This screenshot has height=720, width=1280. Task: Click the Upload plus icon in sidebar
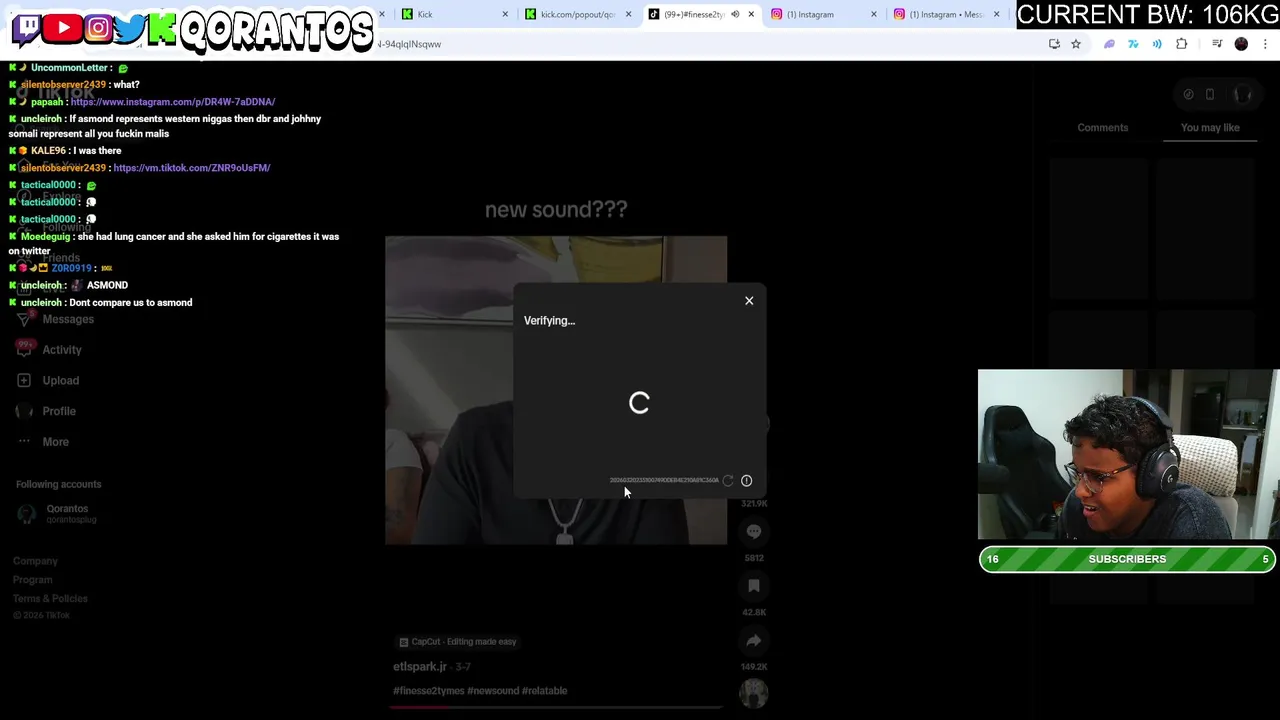(24, 381)
